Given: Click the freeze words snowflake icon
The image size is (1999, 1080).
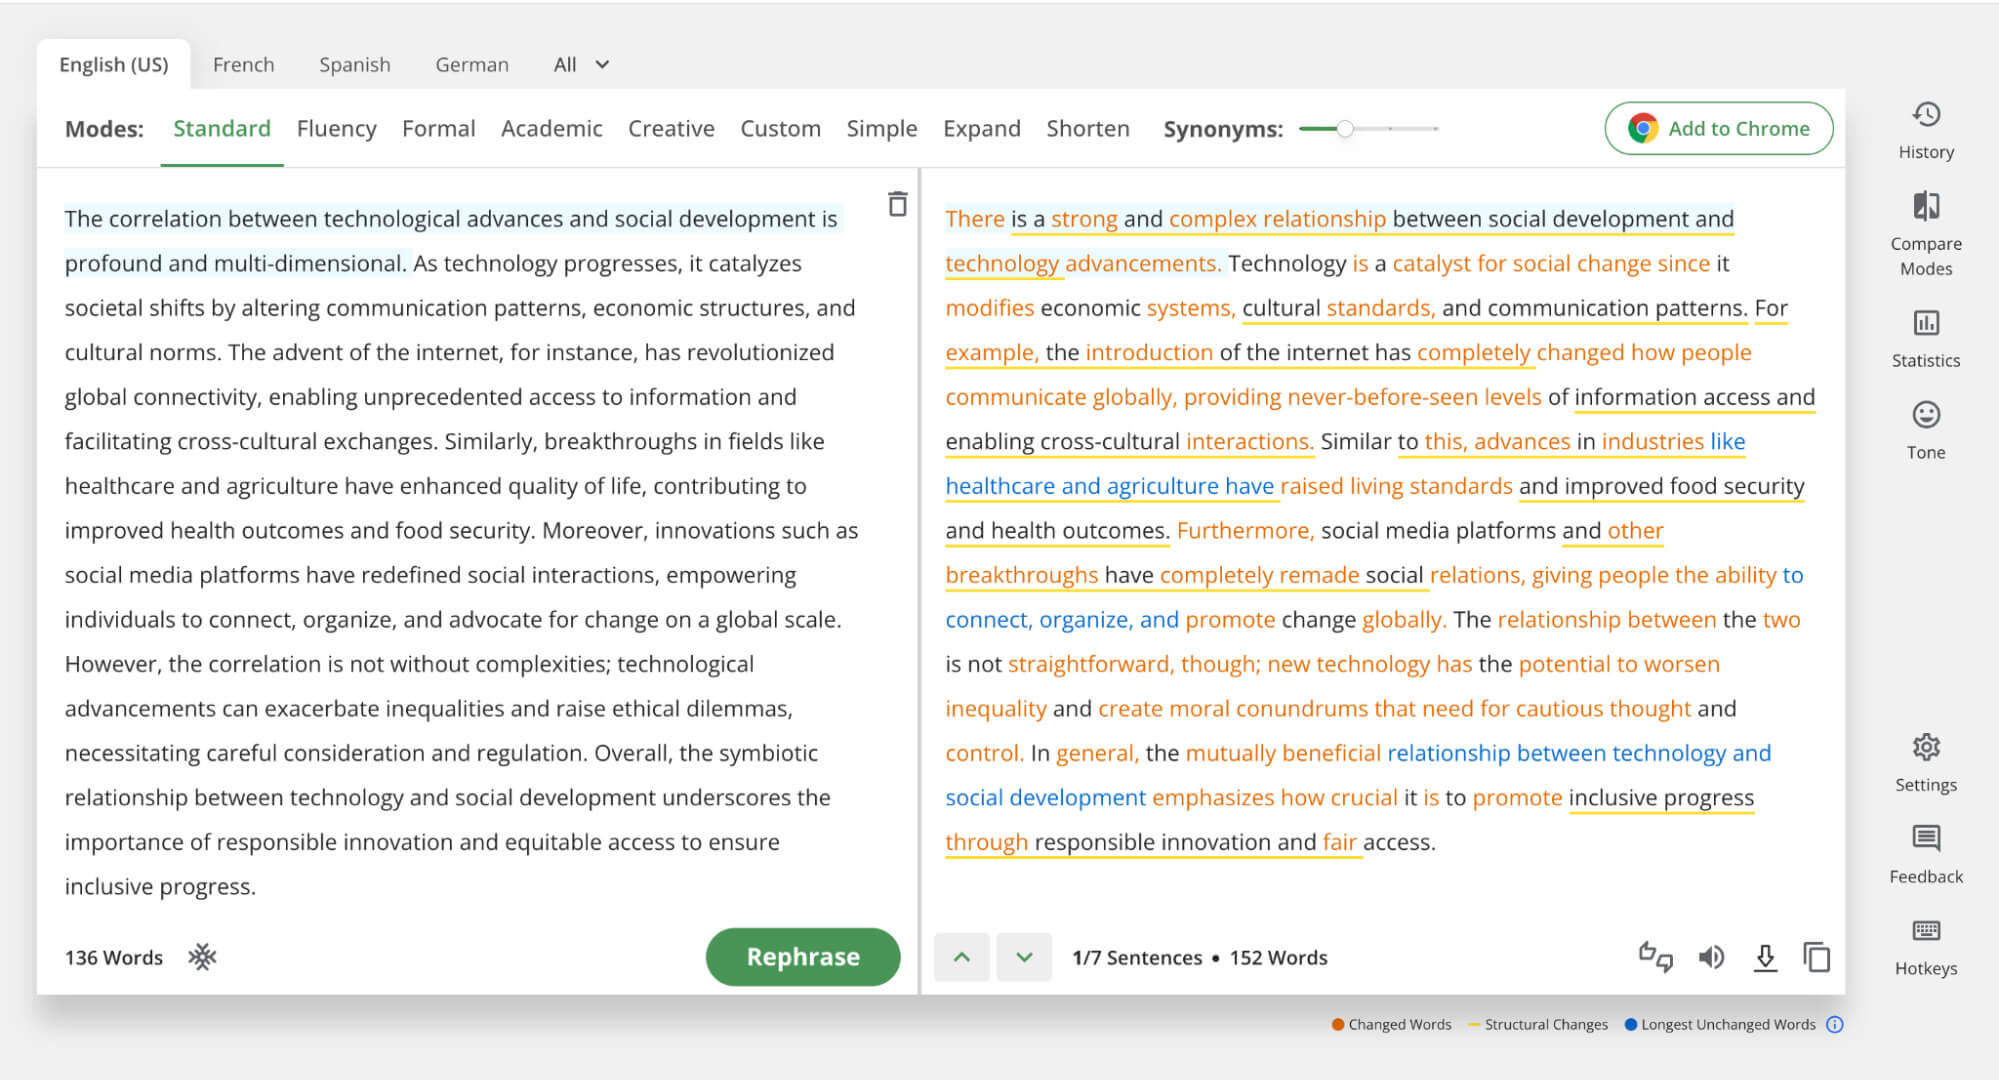Looking at the screenshot, I should [202, 957].
